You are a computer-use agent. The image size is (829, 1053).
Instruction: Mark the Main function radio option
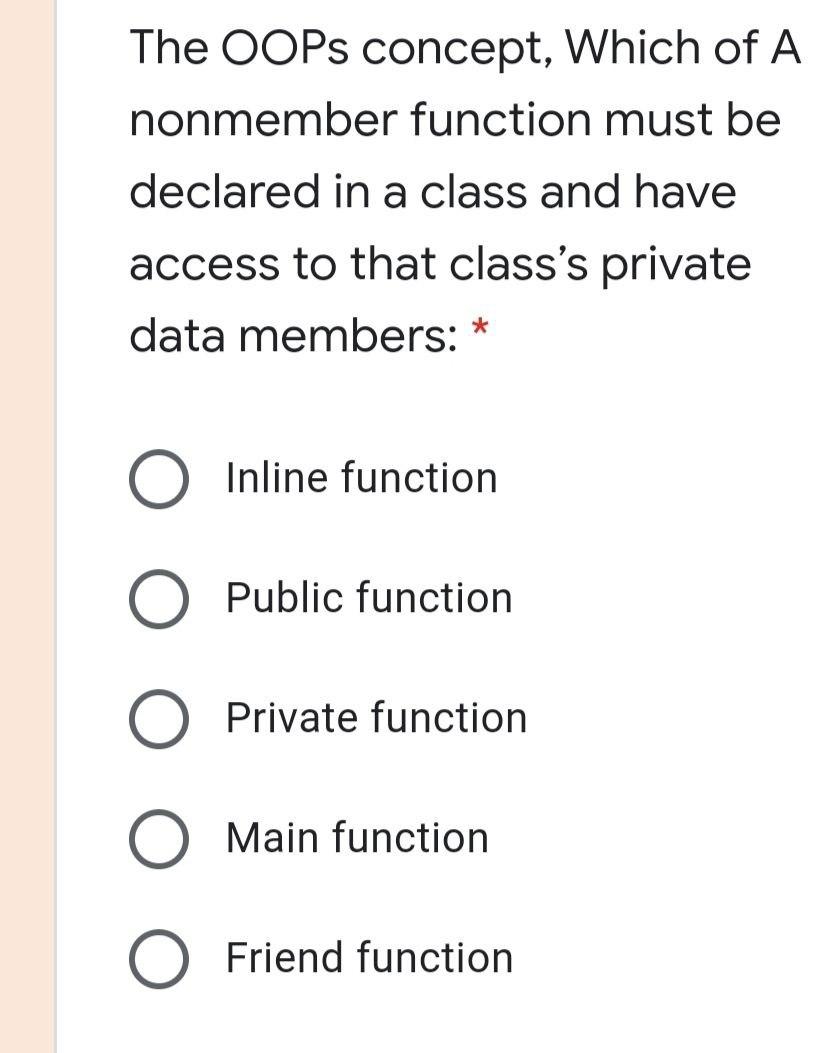(x=159, y=839)
